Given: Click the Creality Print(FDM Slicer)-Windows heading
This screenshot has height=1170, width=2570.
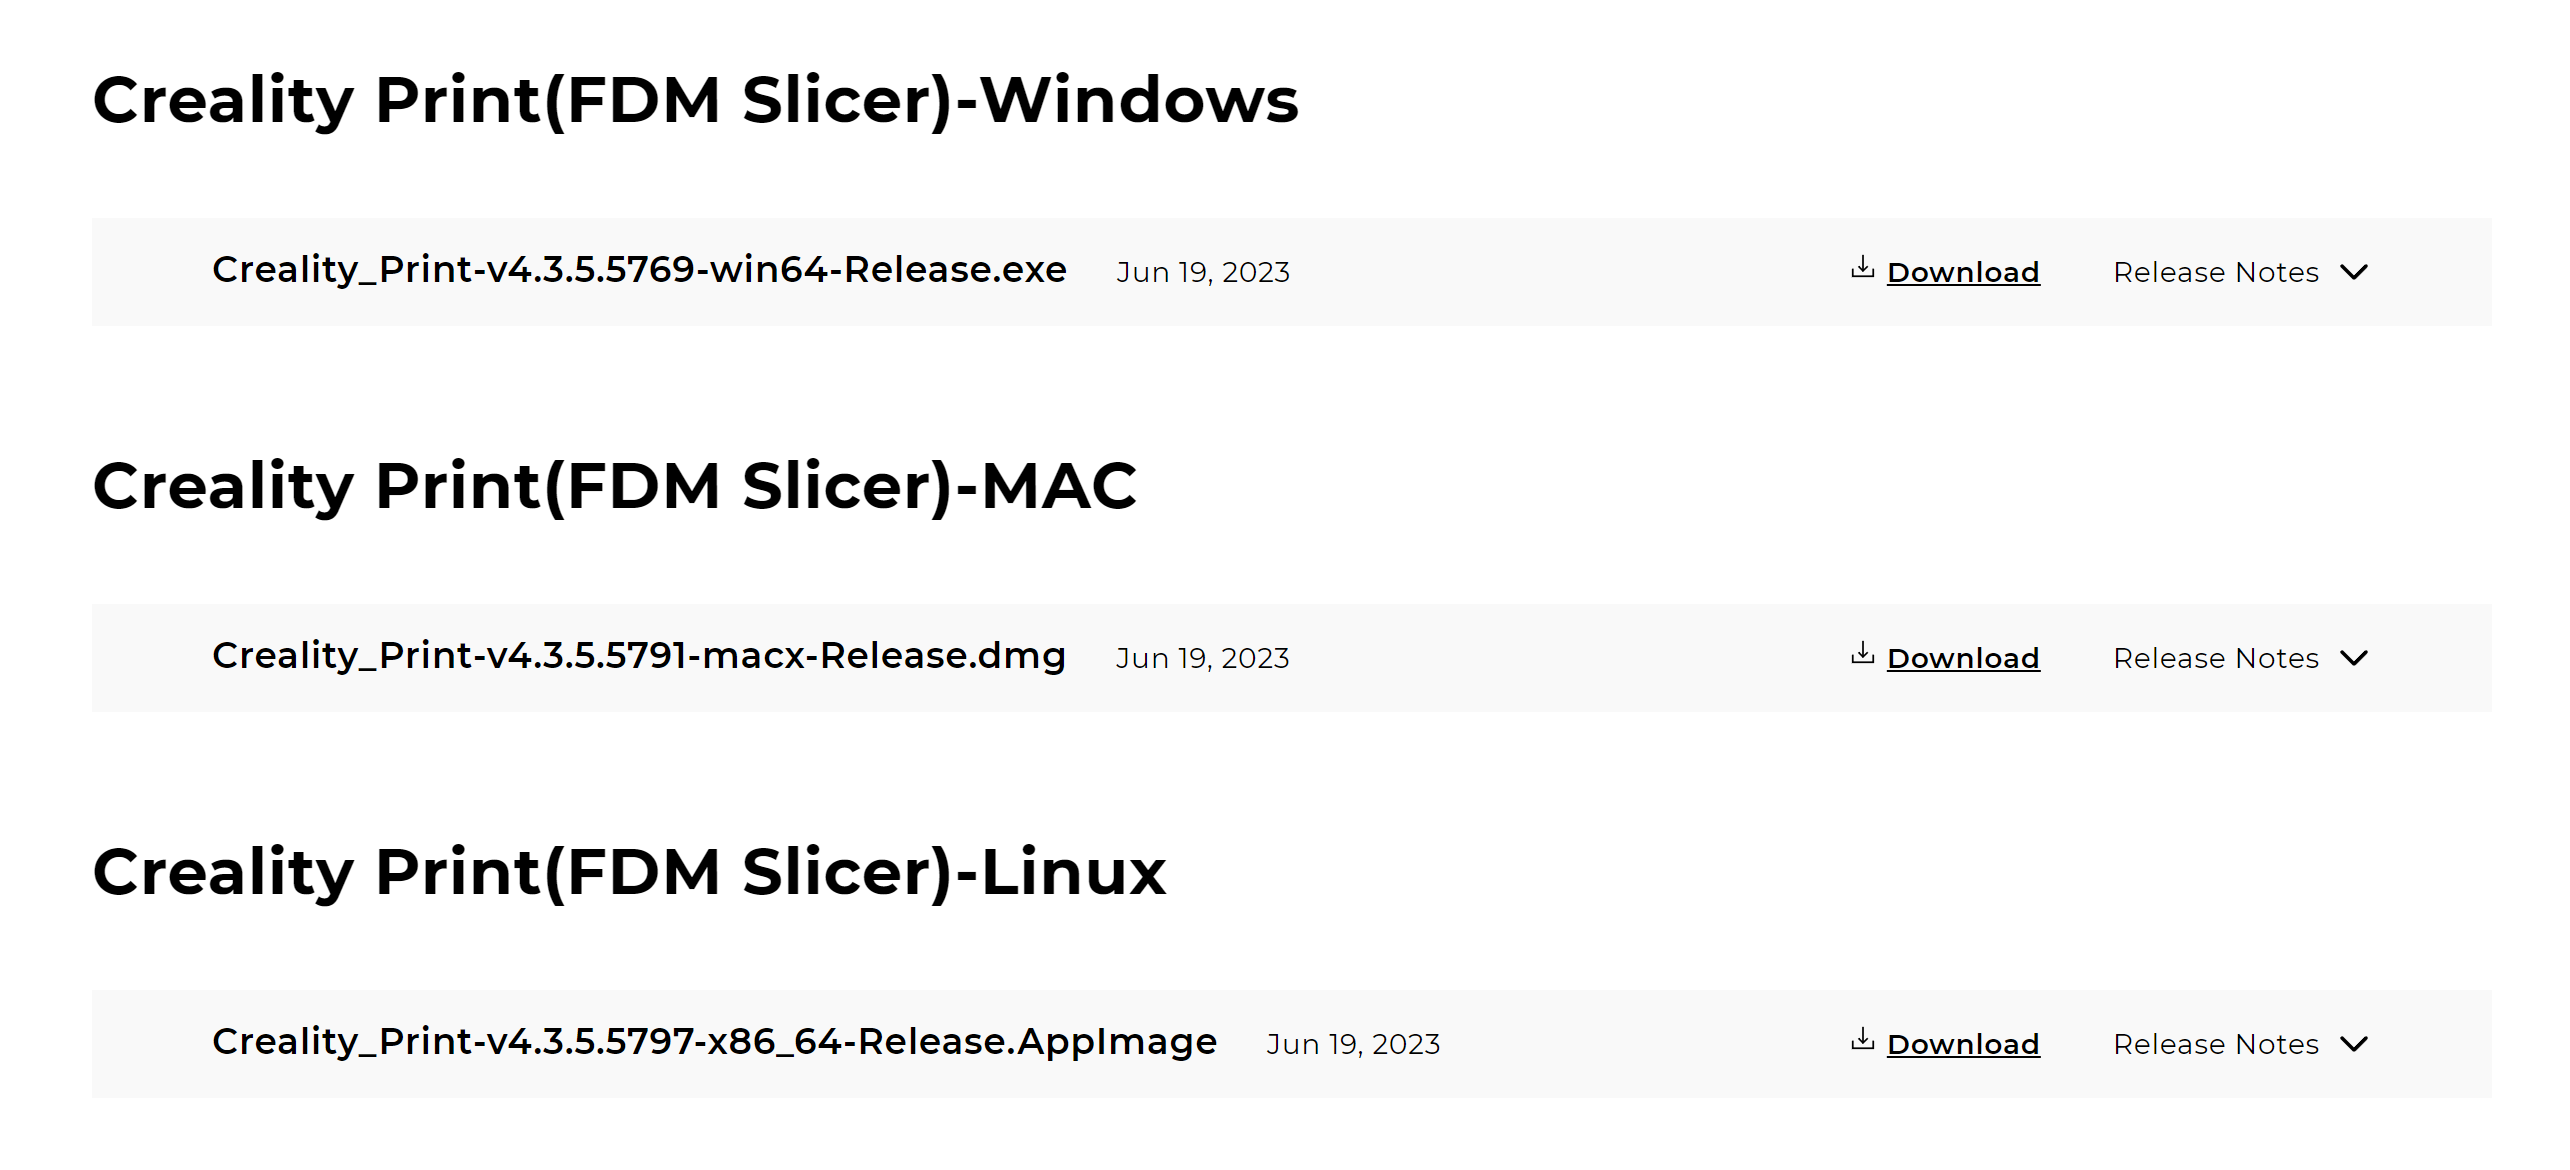Looking at the screenshot, I should (x=695, y=101).
